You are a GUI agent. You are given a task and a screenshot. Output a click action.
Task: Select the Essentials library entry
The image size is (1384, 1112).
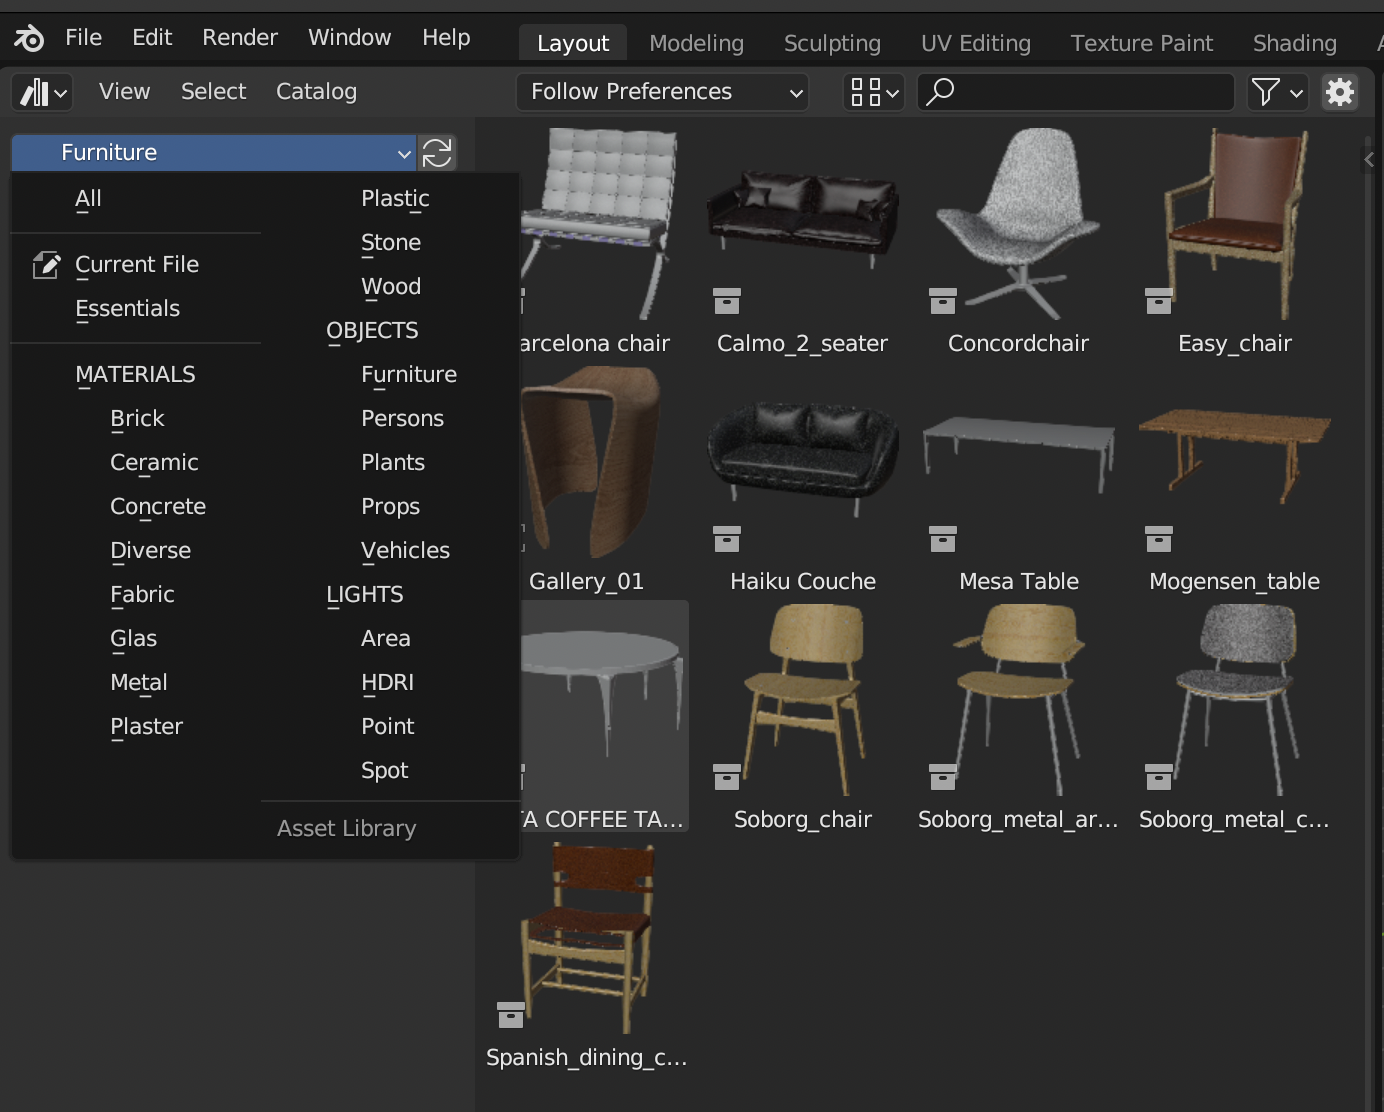pyautogui.click(x=127, y=309)
